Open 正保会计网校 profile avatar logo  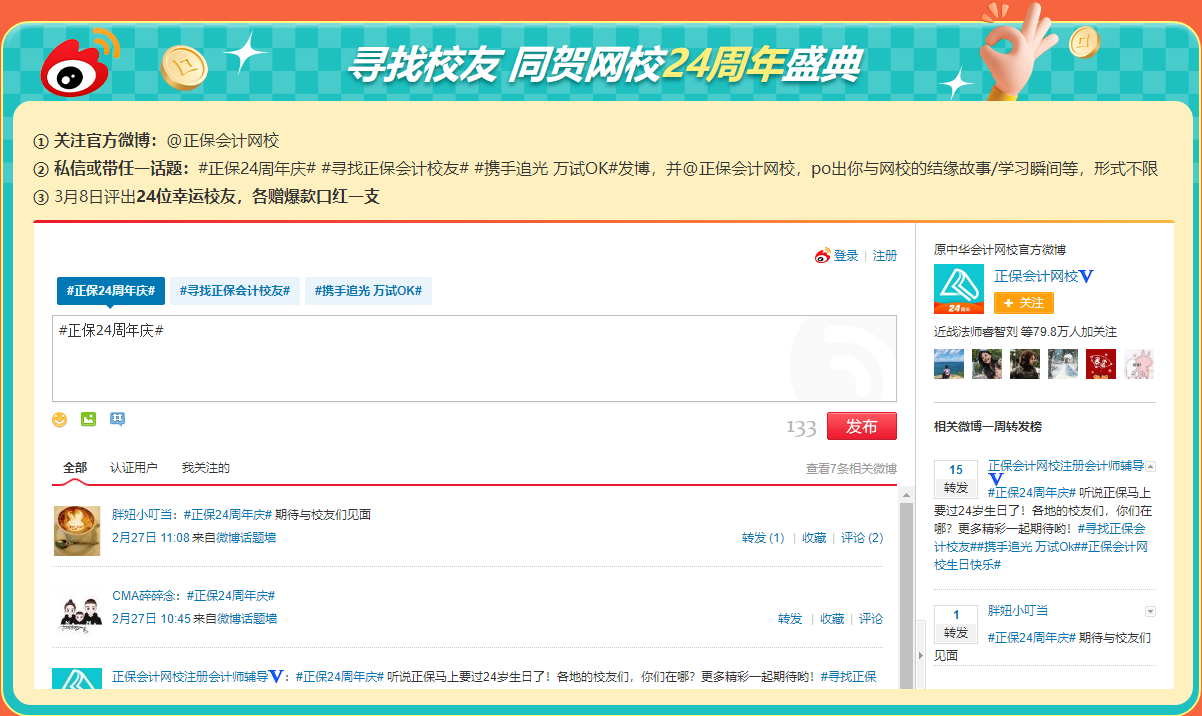coord(959,290)
